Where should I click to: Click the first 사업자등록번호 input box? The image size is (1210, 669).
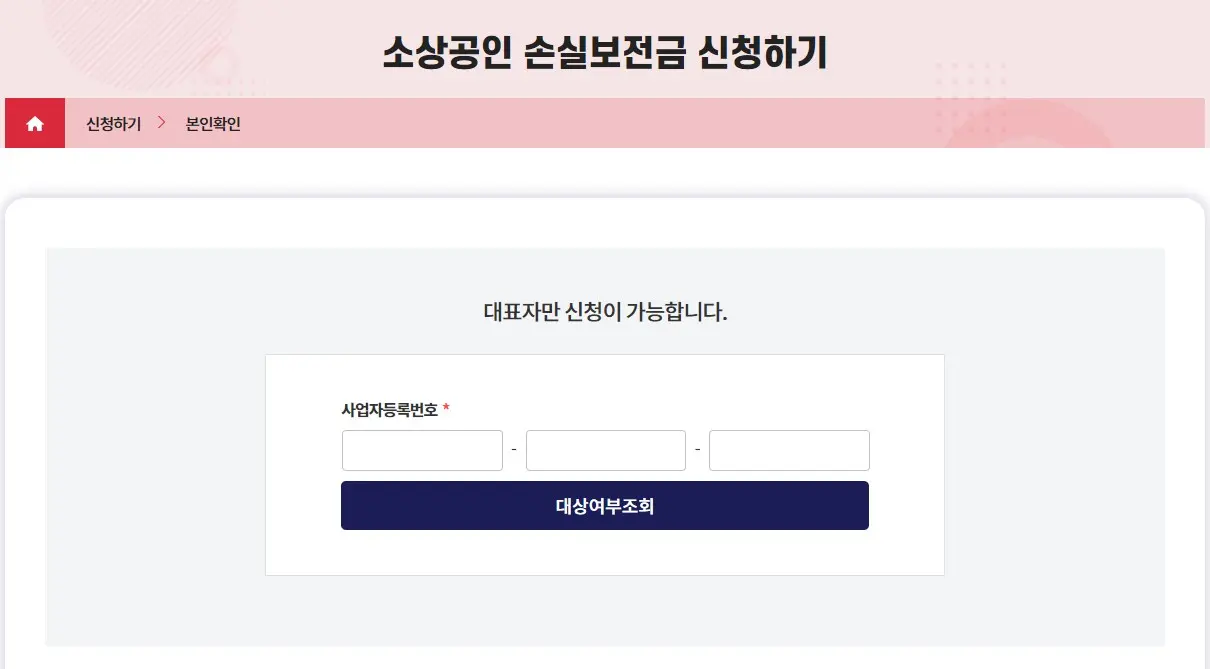click(x=421, y=450)
